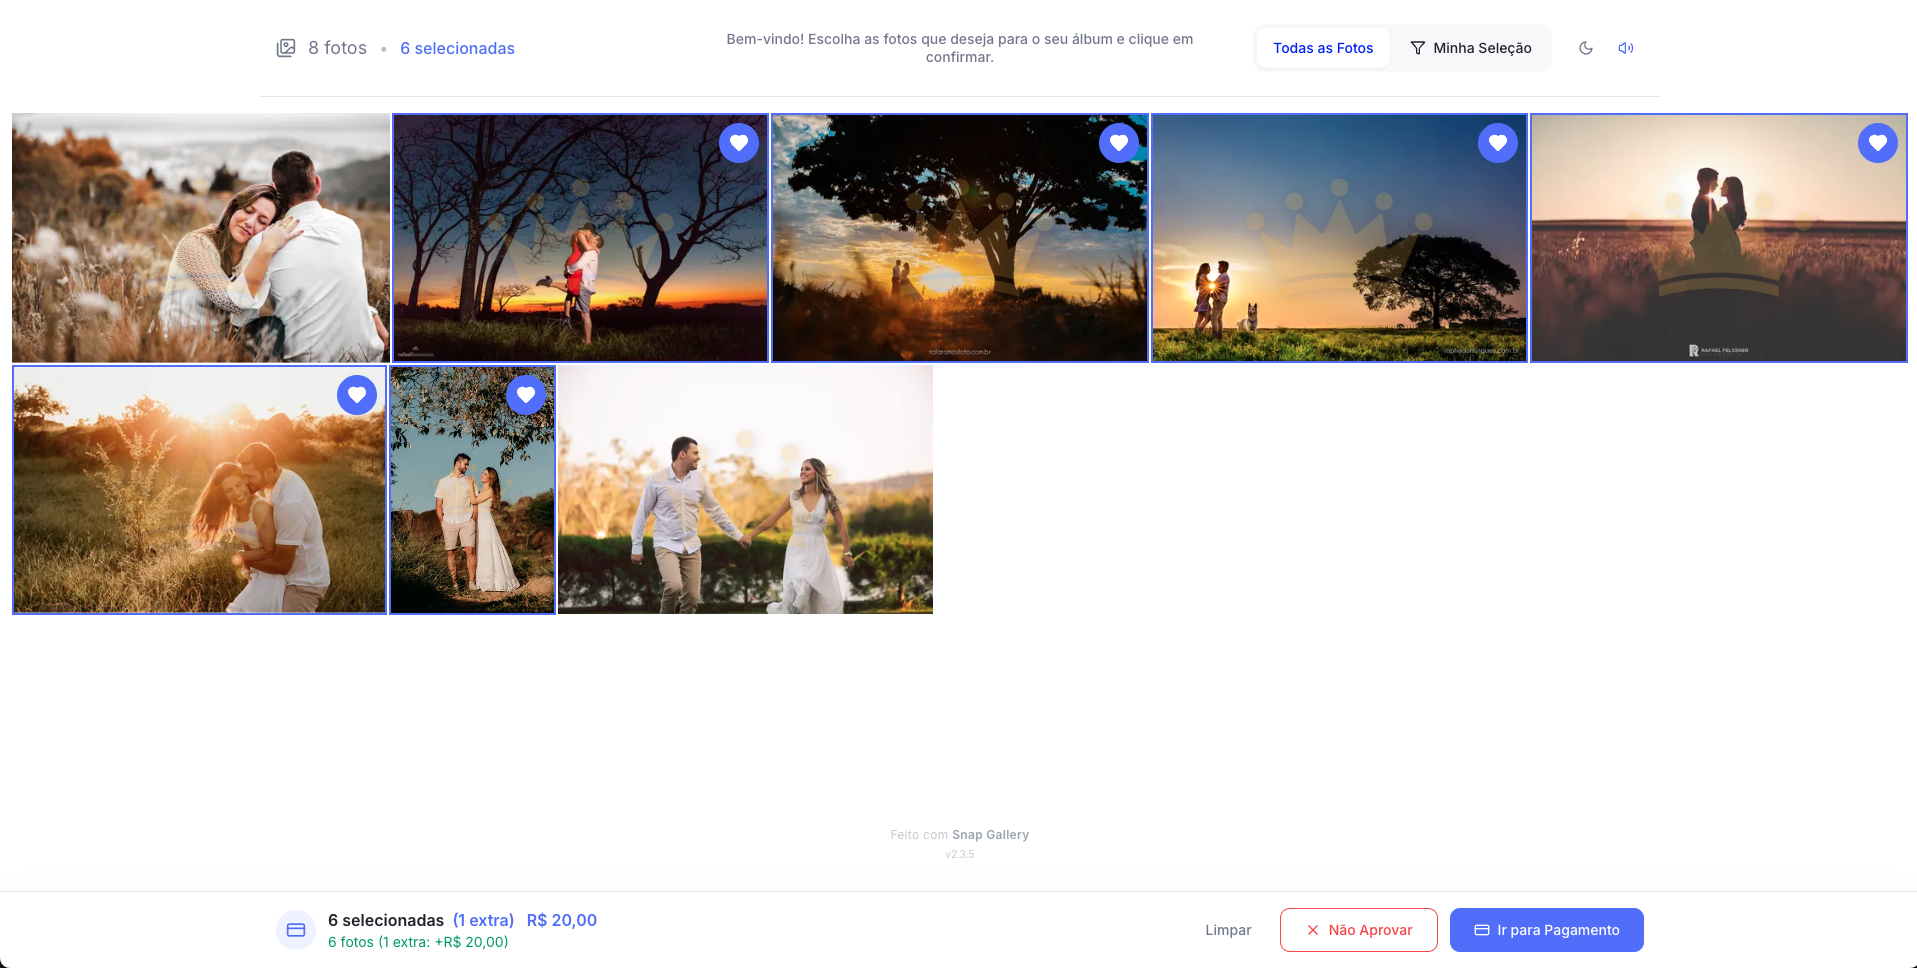Click the (1 extra) label in bottom bar

(483, 920)
